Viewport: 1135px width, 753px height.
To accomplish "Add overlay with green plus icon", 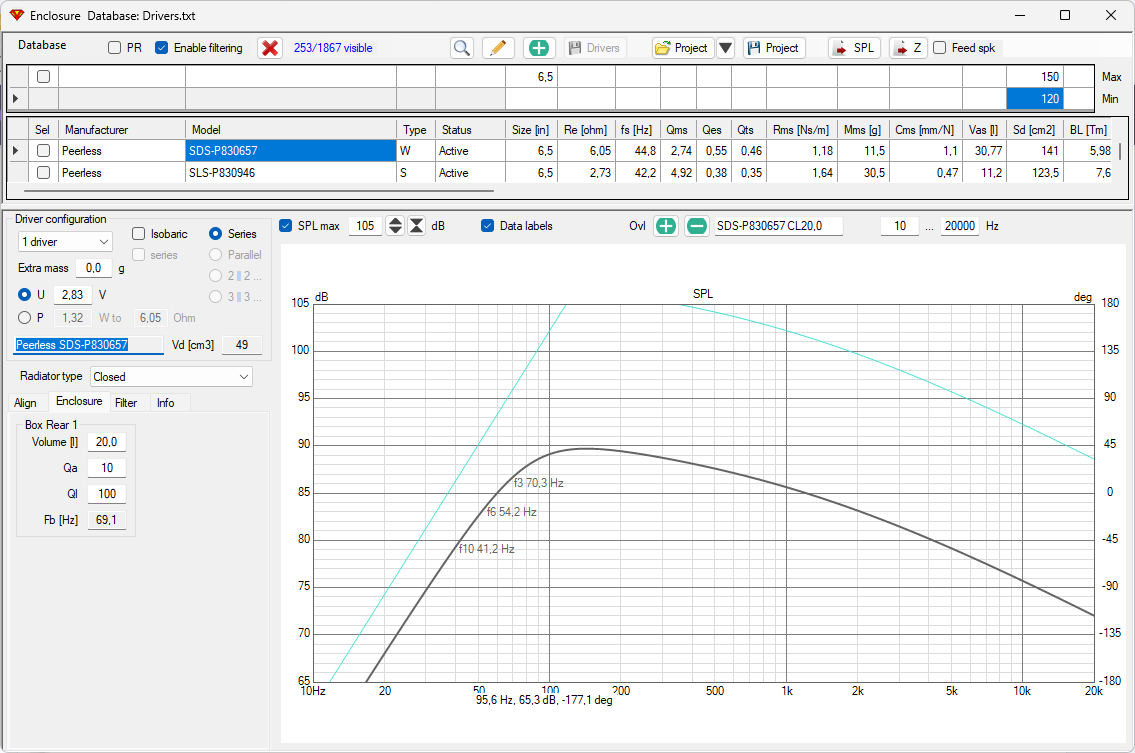I will (x=665, y=226).
